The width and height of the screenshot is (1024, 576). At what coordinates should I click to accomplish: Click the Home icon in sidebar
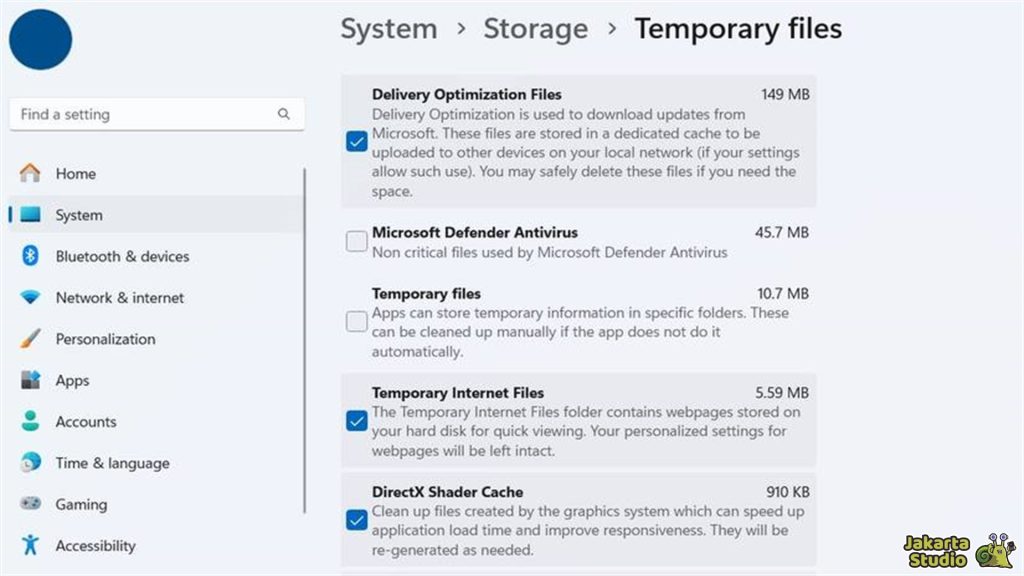coord(30,173)
